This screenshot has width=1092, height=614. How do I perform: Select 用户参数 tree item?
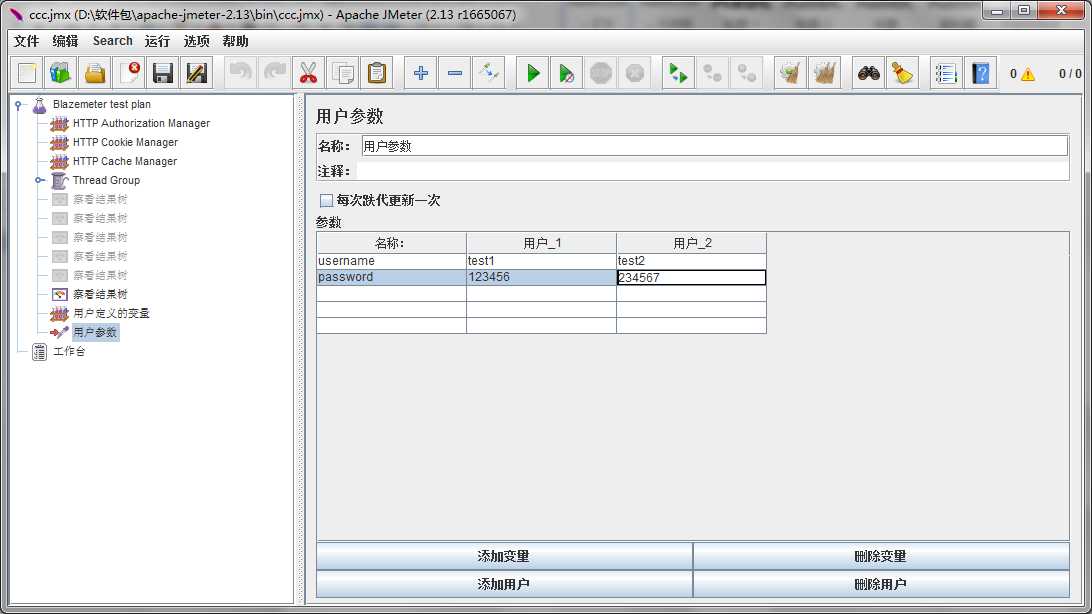point(95,333)
